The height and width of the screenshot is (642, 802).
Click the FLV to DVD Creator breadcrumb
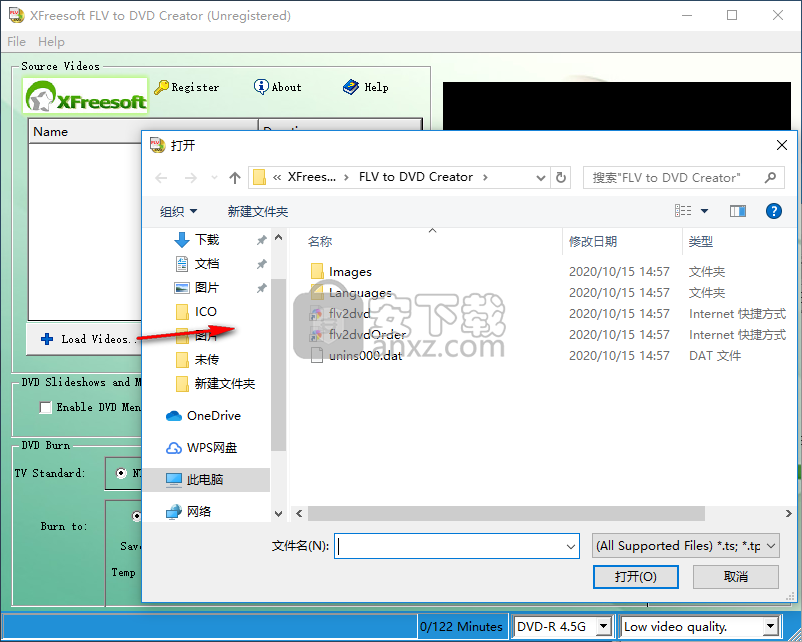pyautogui.click(x=415, y=177)
